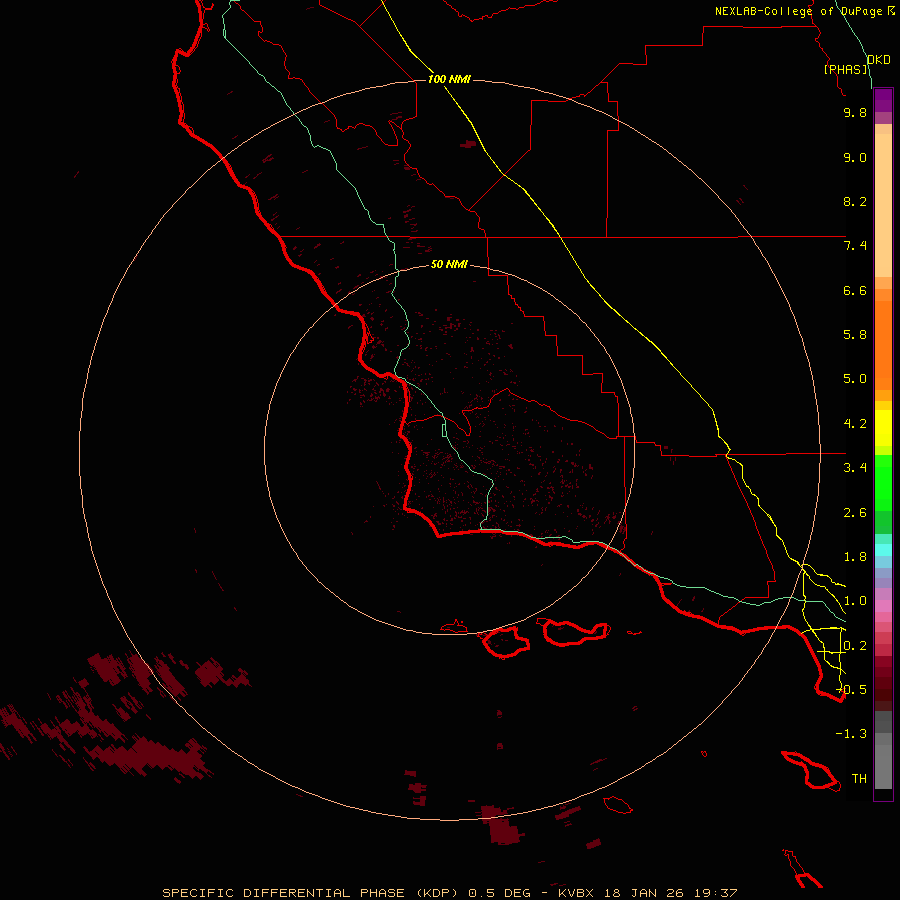
Task: Click "SPECIFIC DIFFERENTIAL PHASE (KDP)" product title
Action: [x=312, y=893]
